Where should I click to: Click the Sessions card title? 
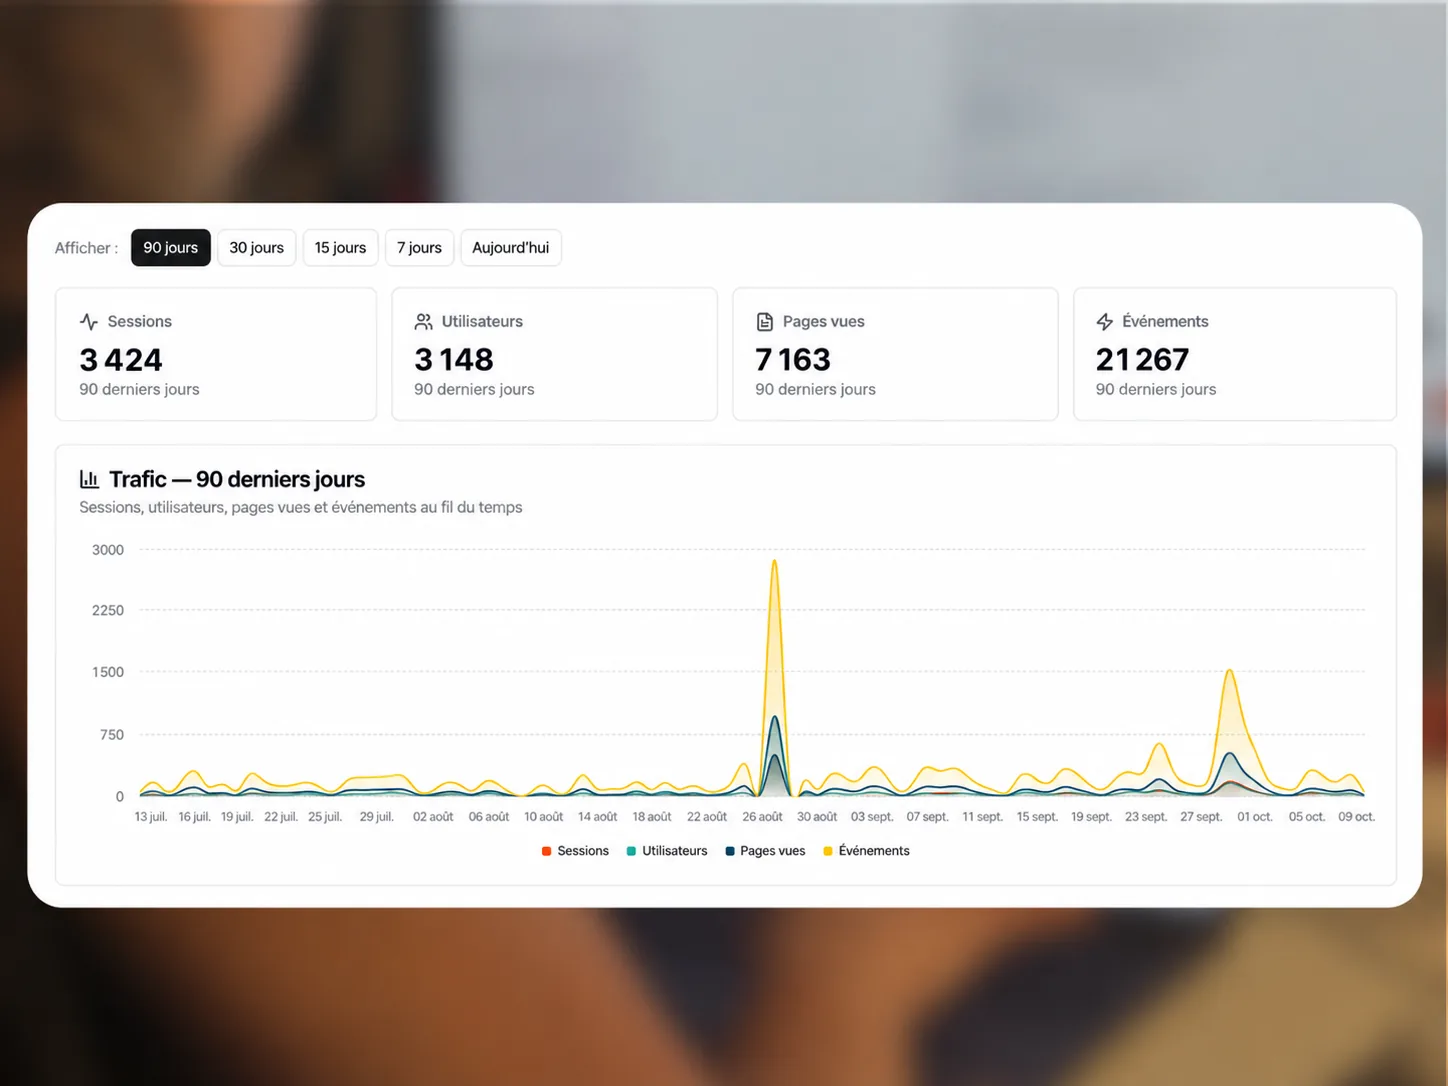139,322
